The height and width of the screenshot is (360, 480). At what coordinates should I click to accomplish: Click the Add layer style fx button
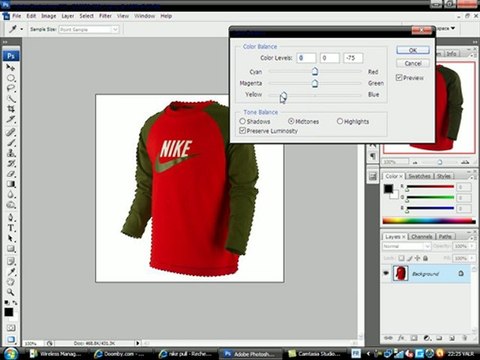(x=401, y=338)
